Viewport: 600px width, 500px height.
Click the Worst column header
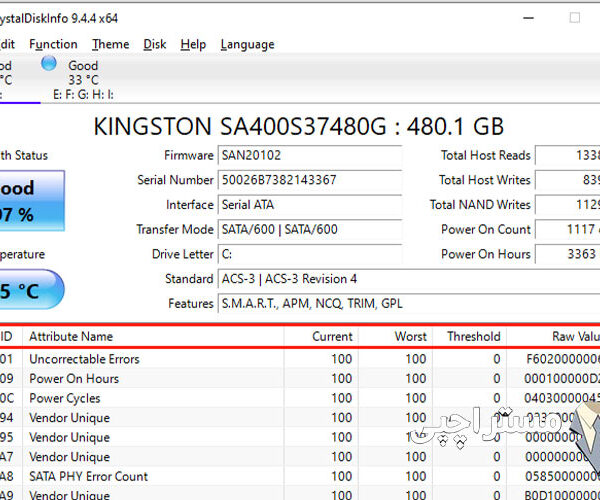395,337
